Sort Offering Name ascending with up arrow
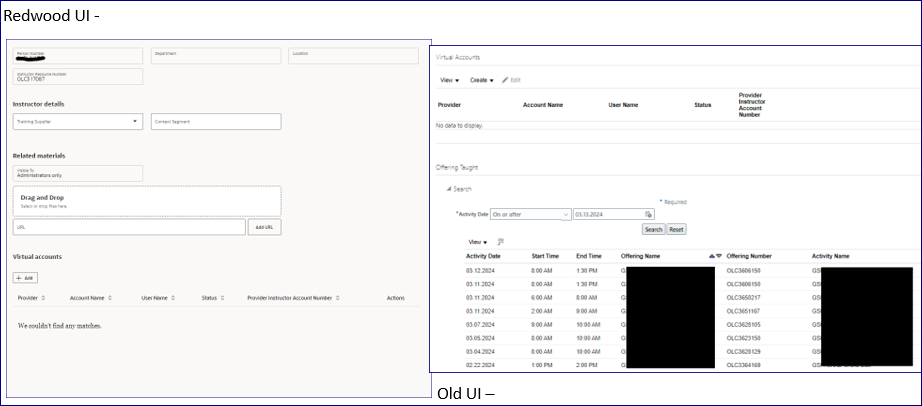This screenshot has height=406, width=922. [x=712, y=257]
